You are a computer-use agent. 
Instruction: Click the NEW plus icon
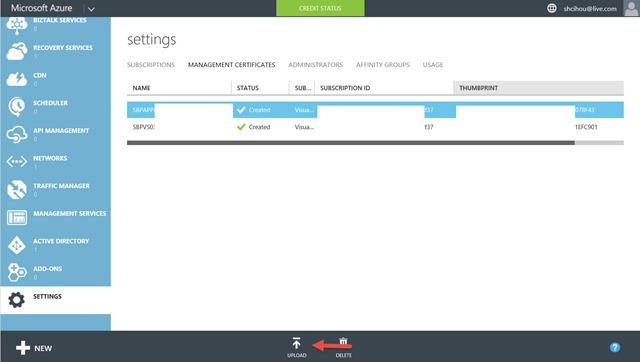23,348
